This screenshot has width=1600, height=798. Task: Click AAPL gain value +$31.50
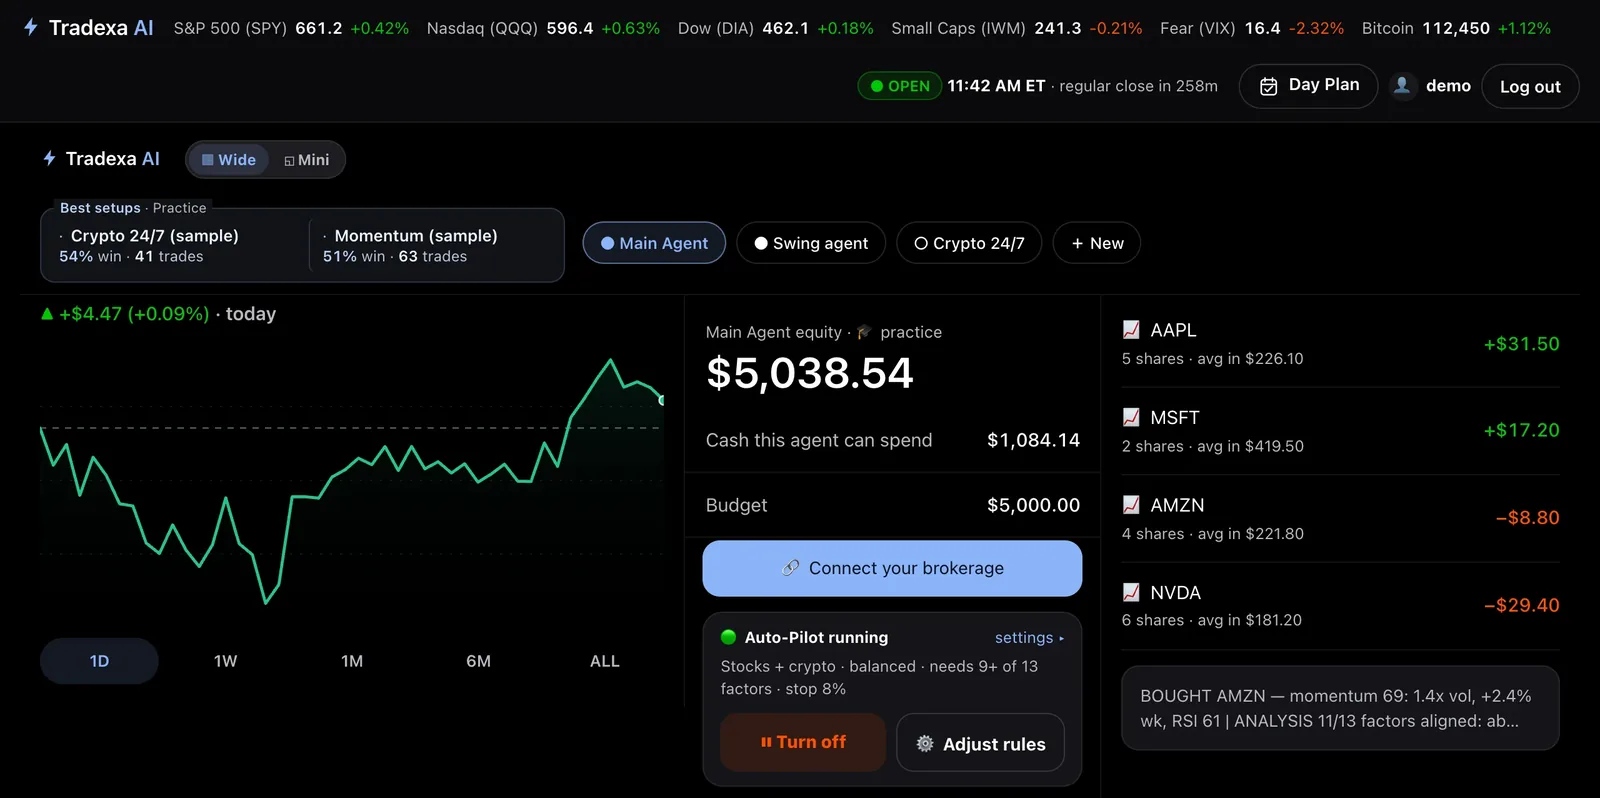point(1521,344)
